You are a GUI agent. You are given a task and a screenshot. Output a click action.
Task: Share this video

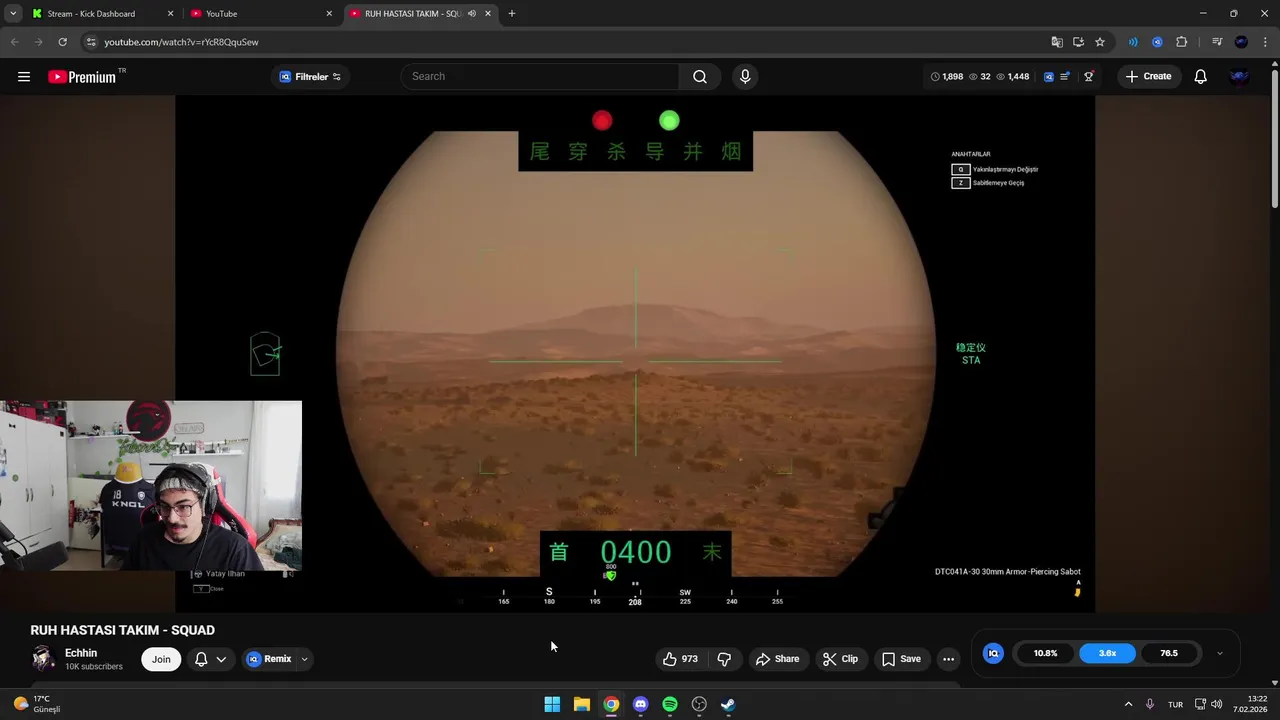[777, 659]
